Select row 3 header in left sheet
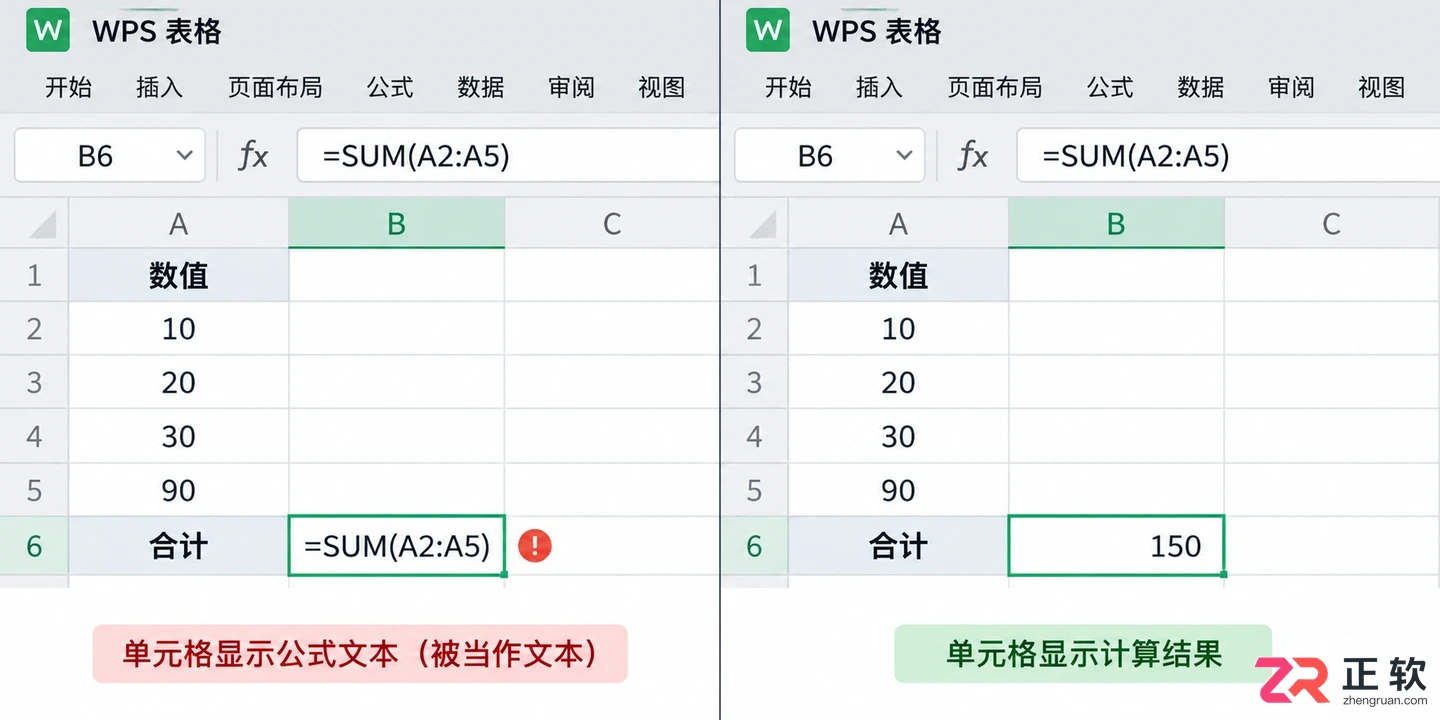 tap(34, 383)
